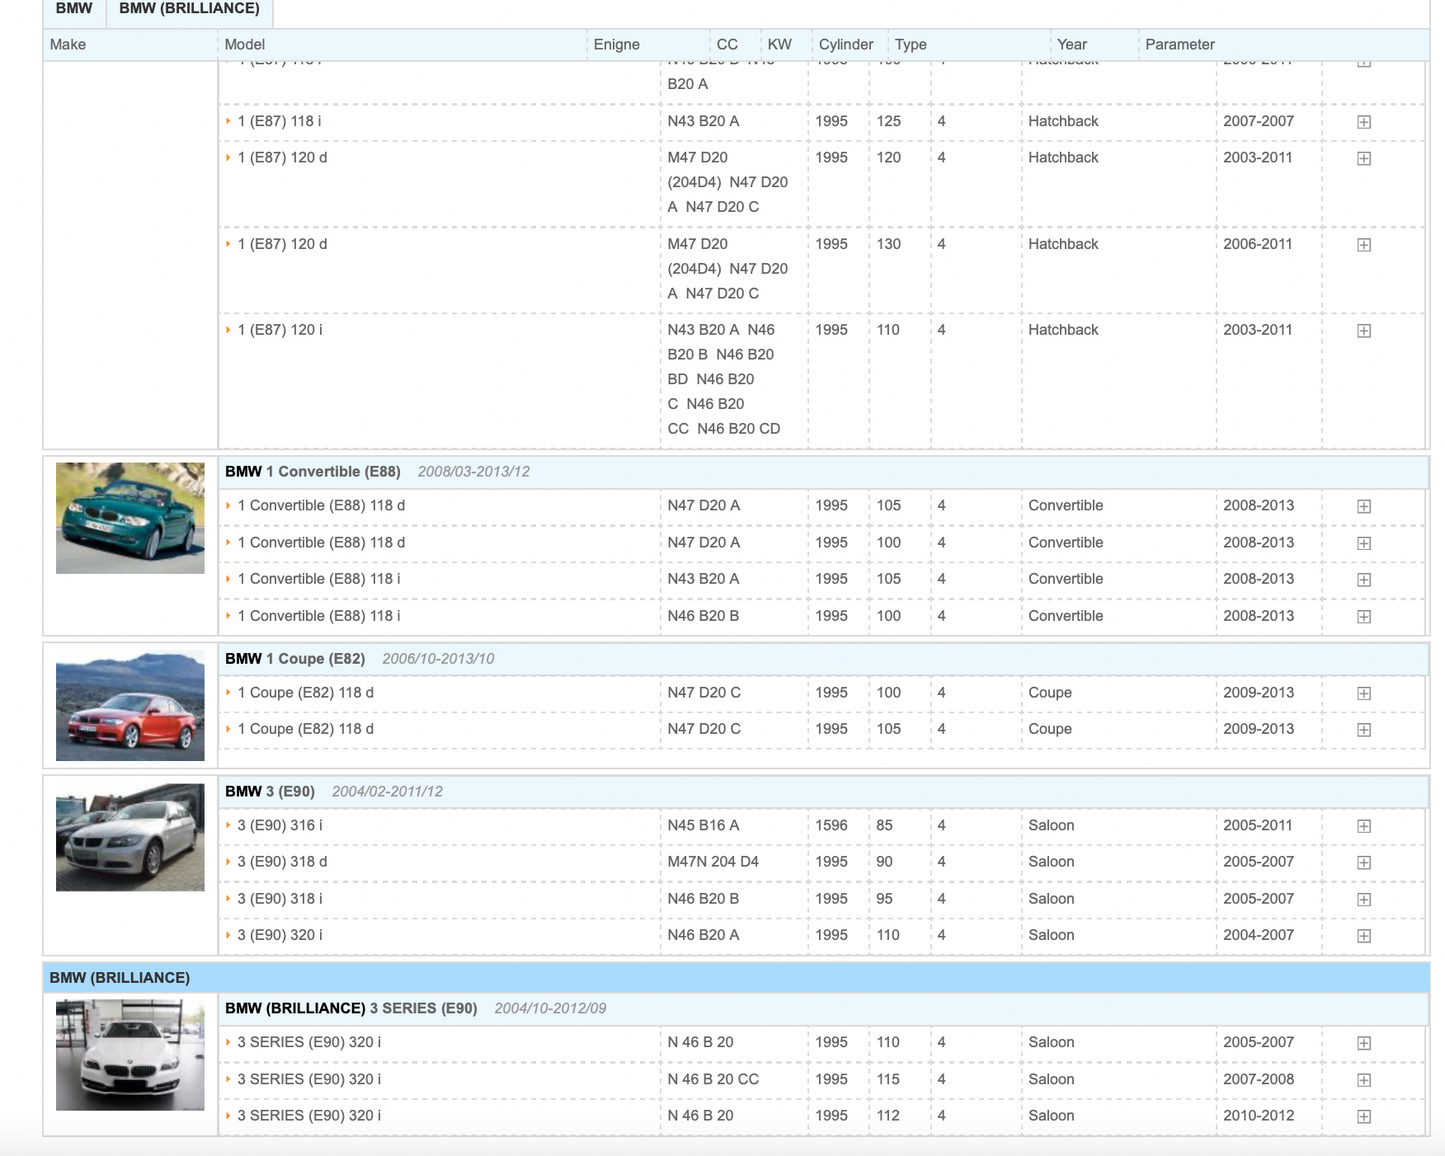
Task: Select the 2008/03-2013/12 date range
Action: pos(474,471)
